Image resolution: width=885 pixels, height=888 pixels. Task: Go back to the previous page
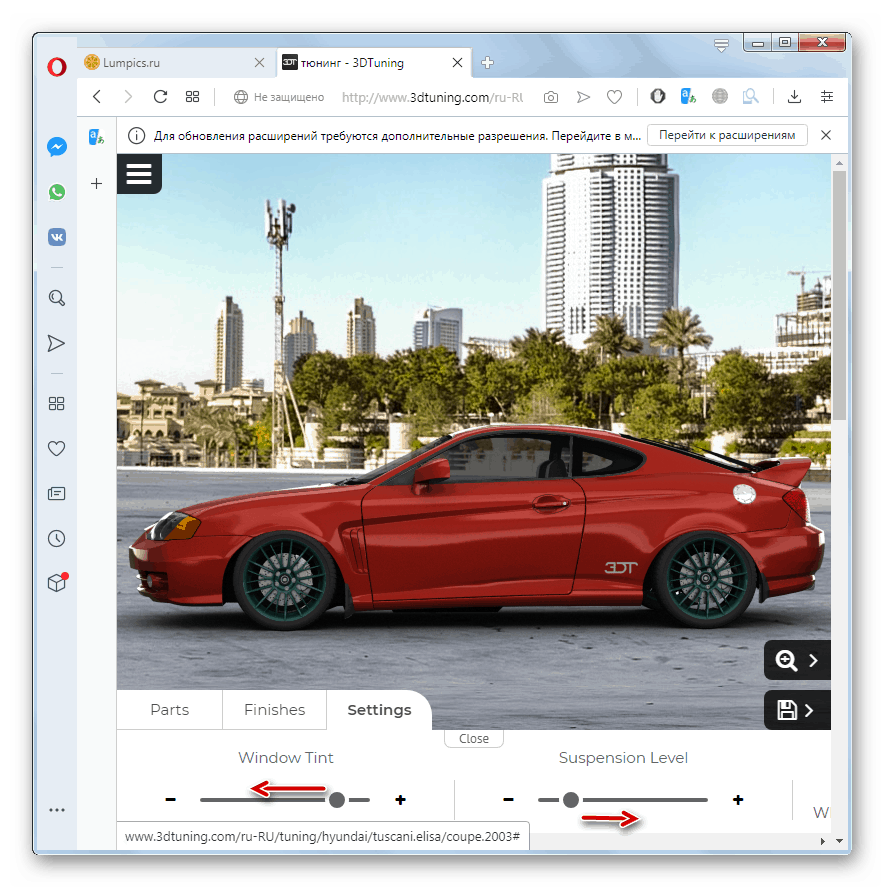(97, 97)
